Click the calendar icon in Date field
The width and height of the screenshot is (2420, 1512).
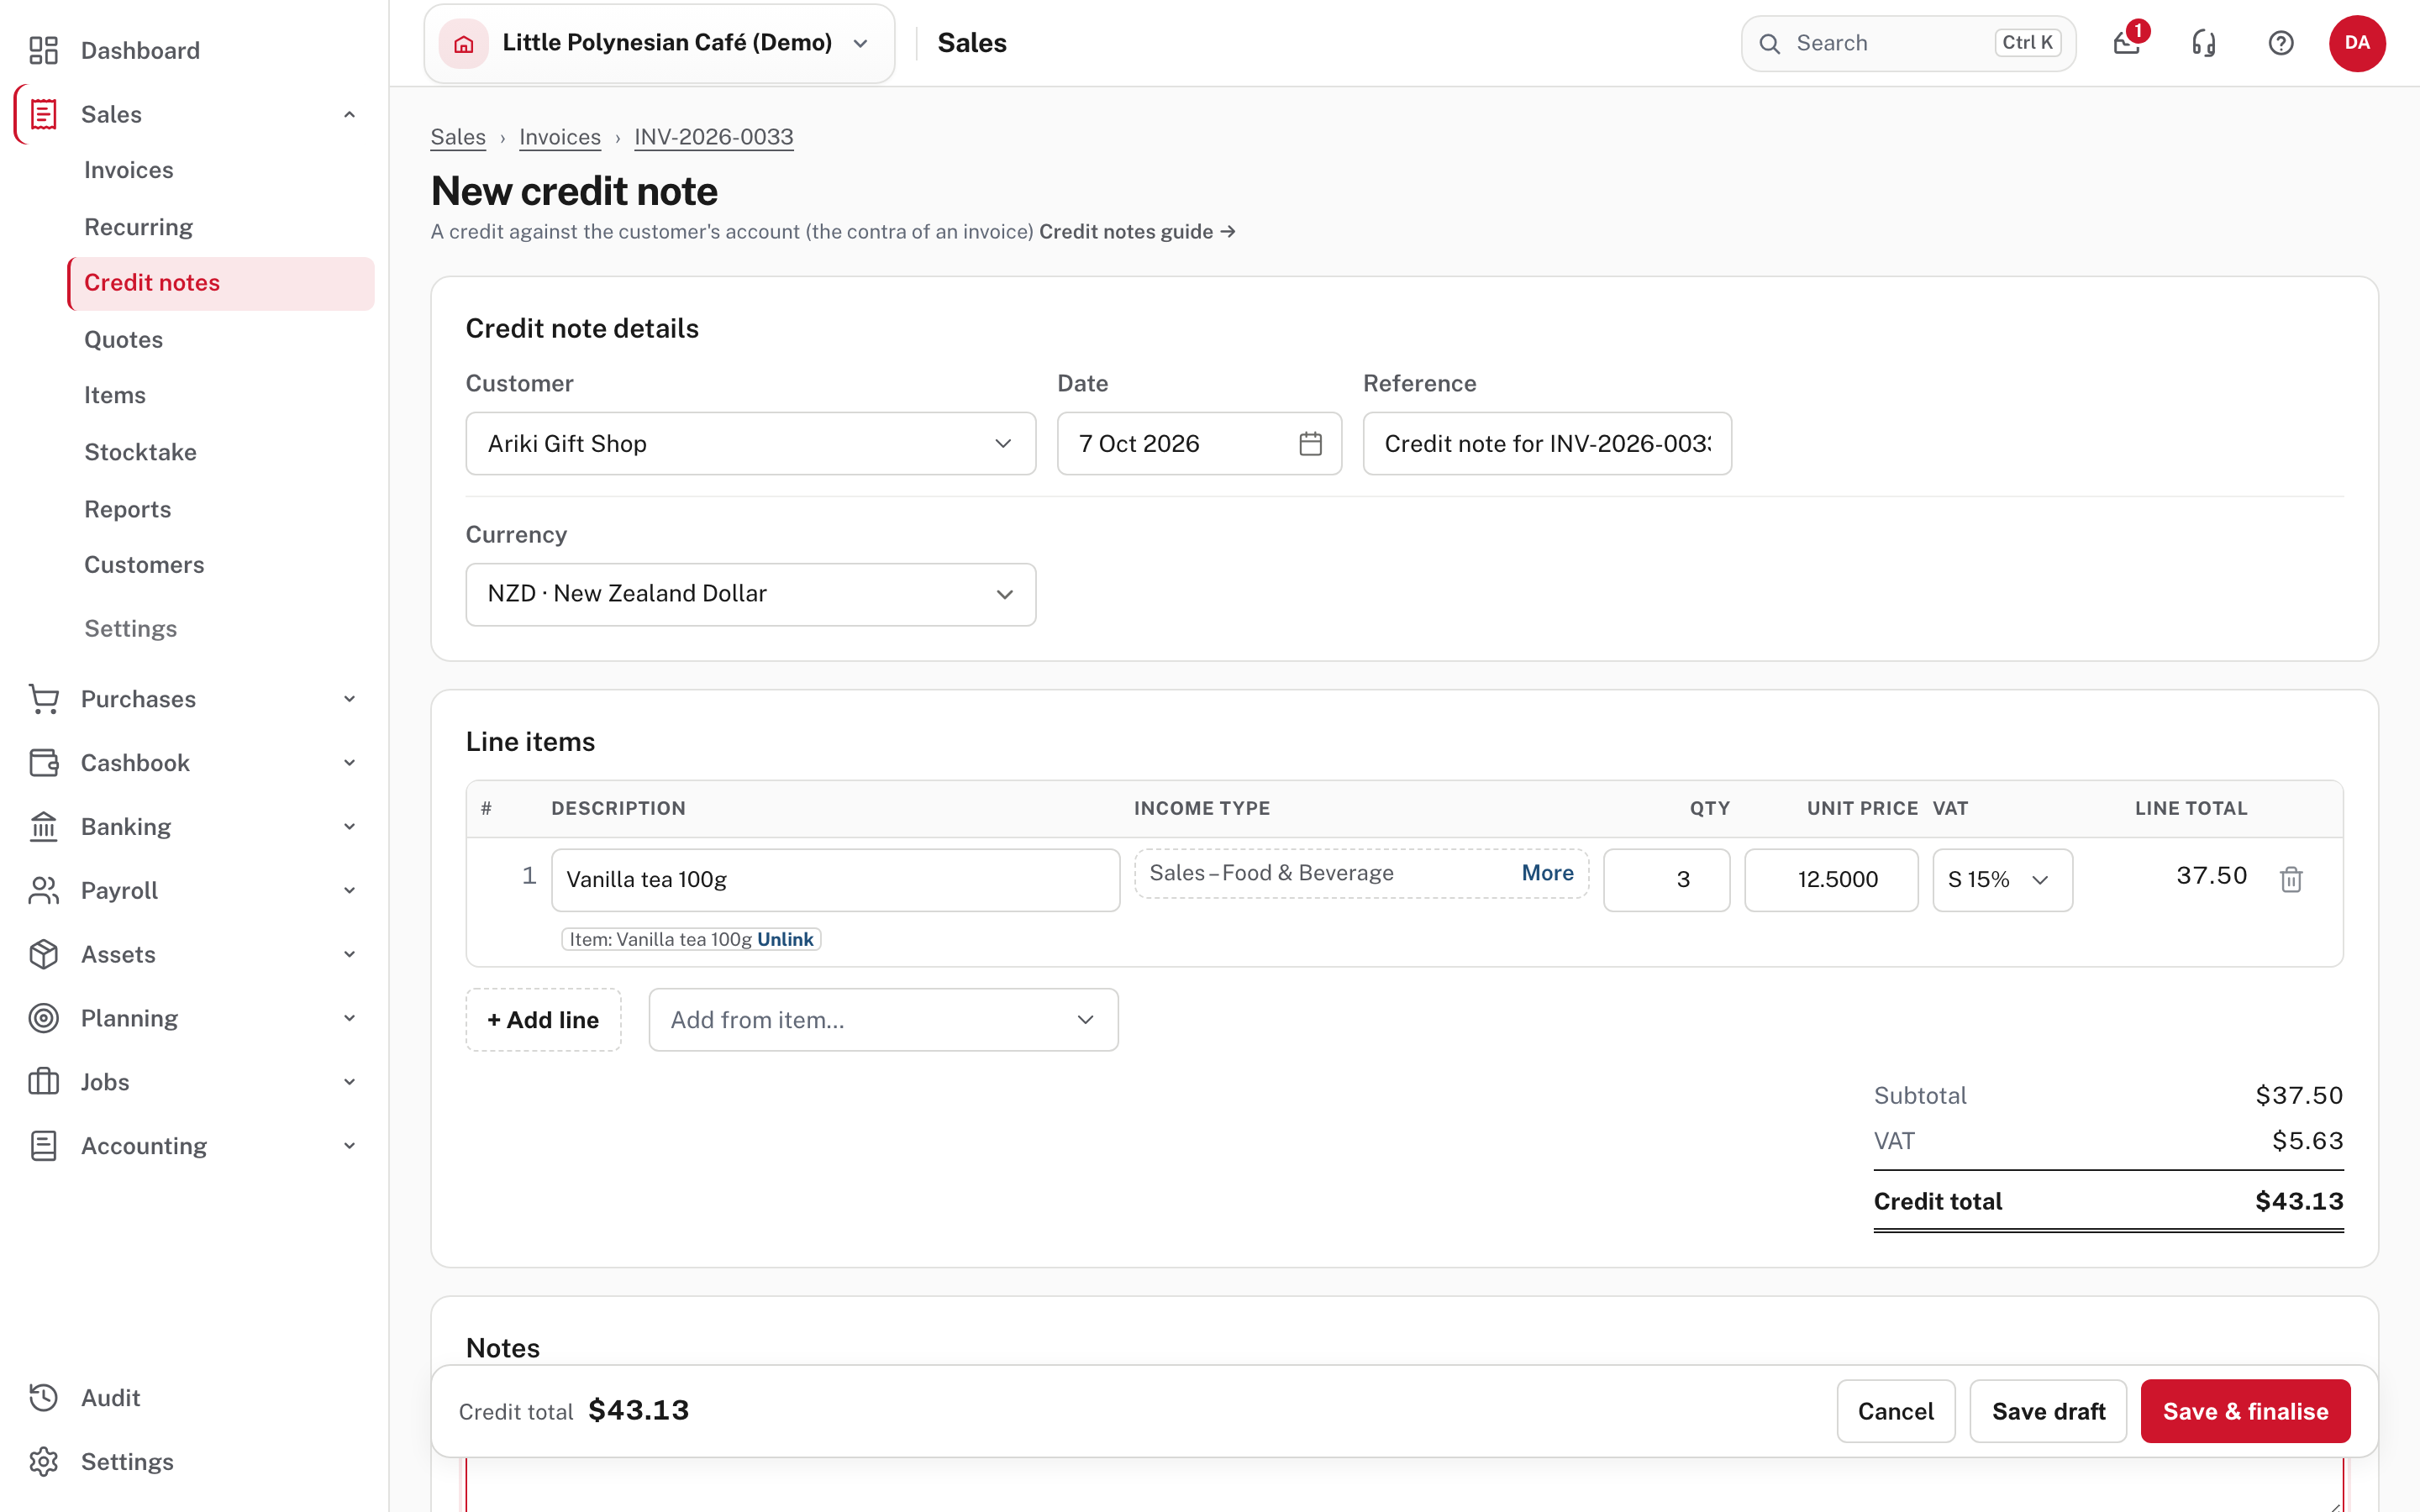pos(1310,443)
